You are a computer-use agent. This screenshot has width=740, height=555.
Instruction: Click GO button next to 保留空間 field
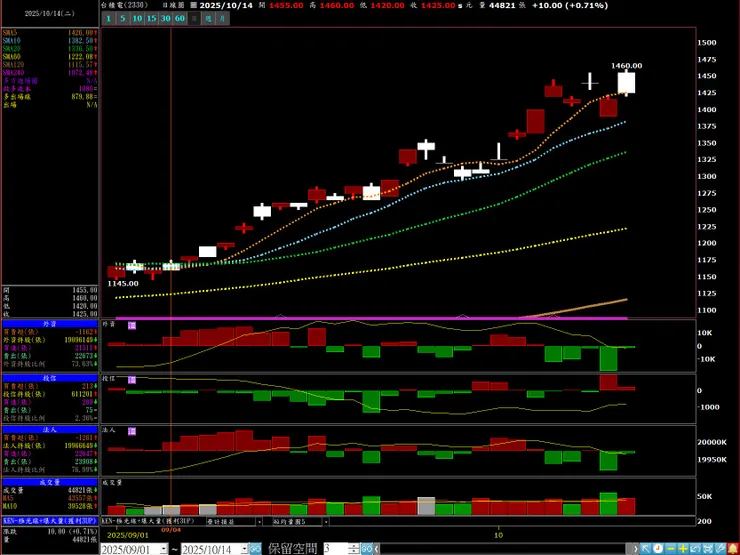[x=366, y=549]
